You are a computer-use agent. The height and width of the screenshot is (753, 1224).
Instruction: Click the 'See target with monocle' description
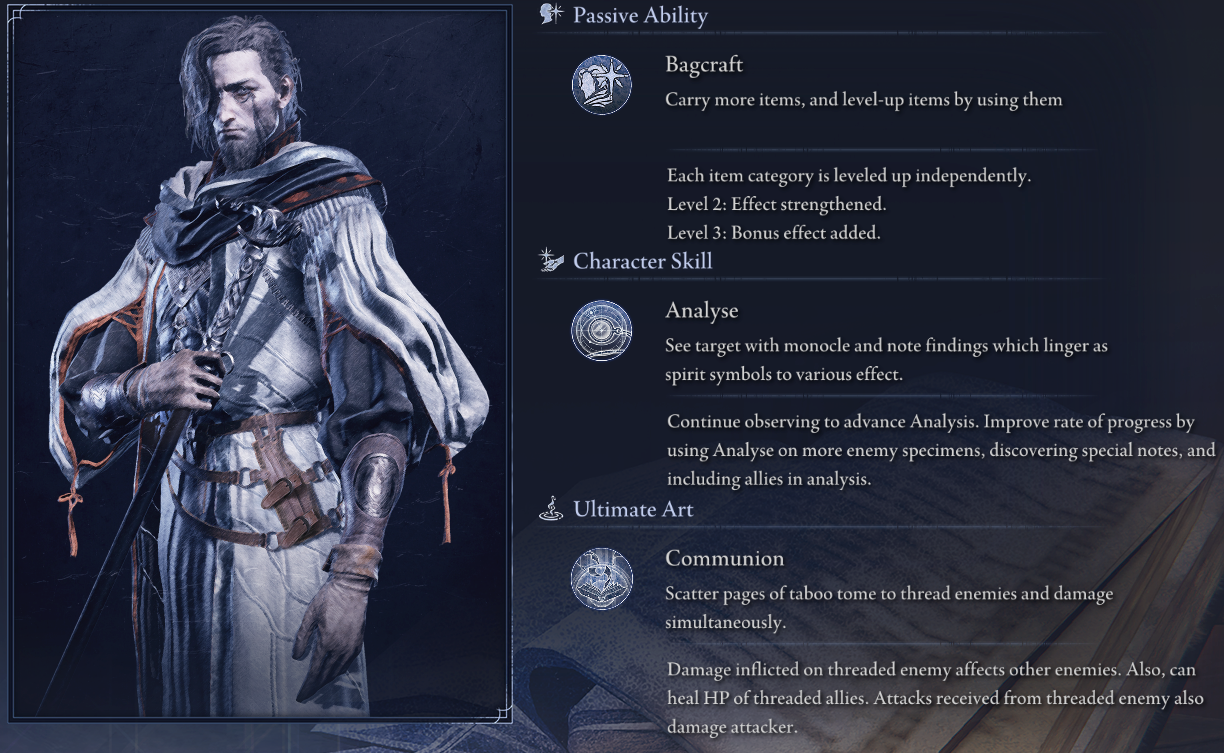(887, 360)
